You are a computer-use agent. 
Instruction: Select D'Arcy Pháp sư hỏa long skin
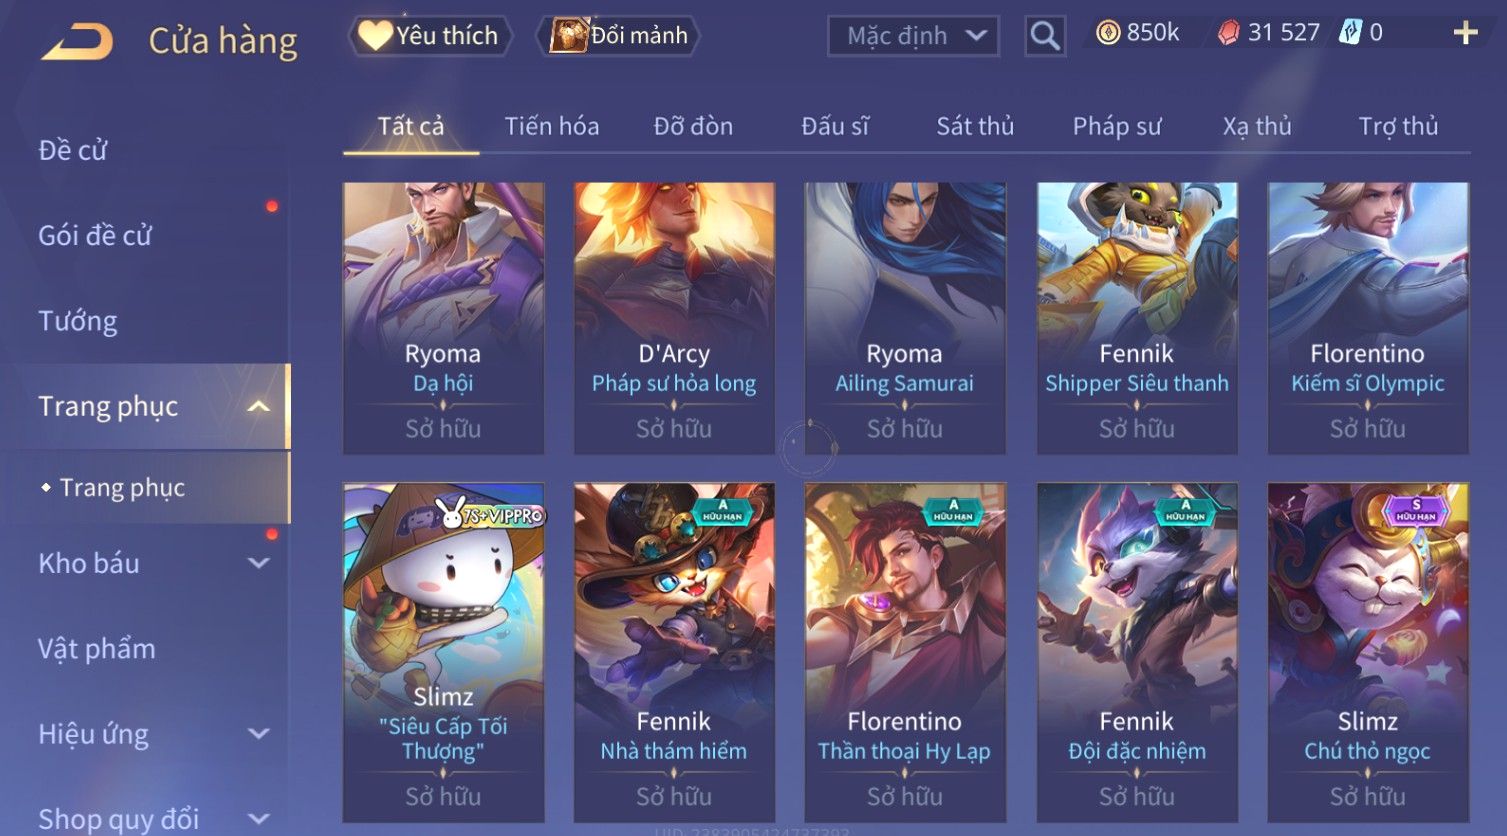674,318
